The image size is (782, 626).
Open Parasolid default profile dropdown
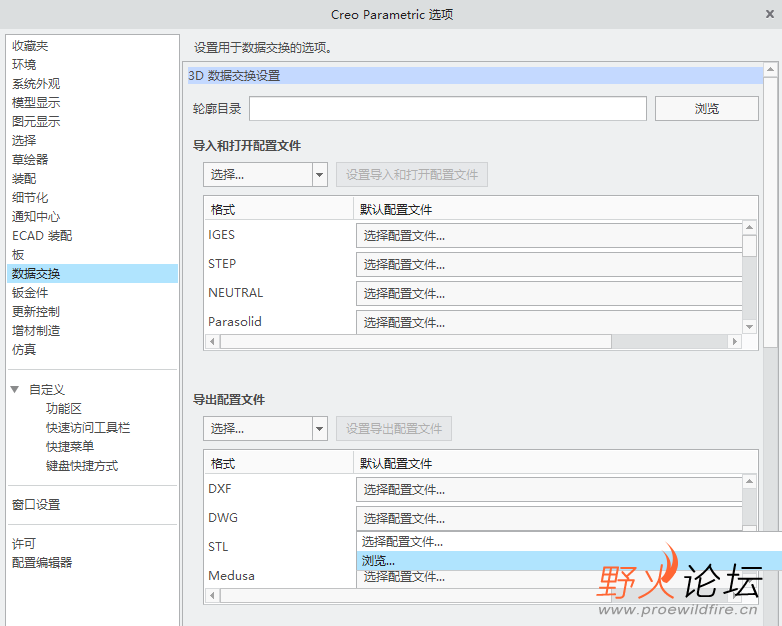[x=549, y=322]
